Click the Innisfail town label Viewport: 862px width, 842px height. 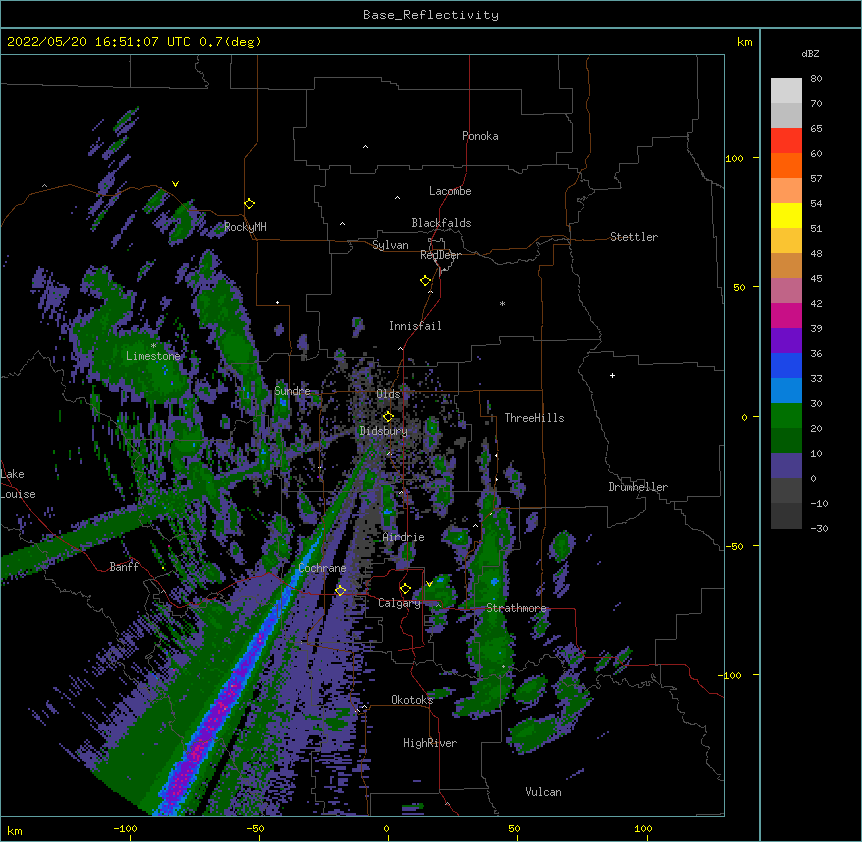[x=415, y=326]
